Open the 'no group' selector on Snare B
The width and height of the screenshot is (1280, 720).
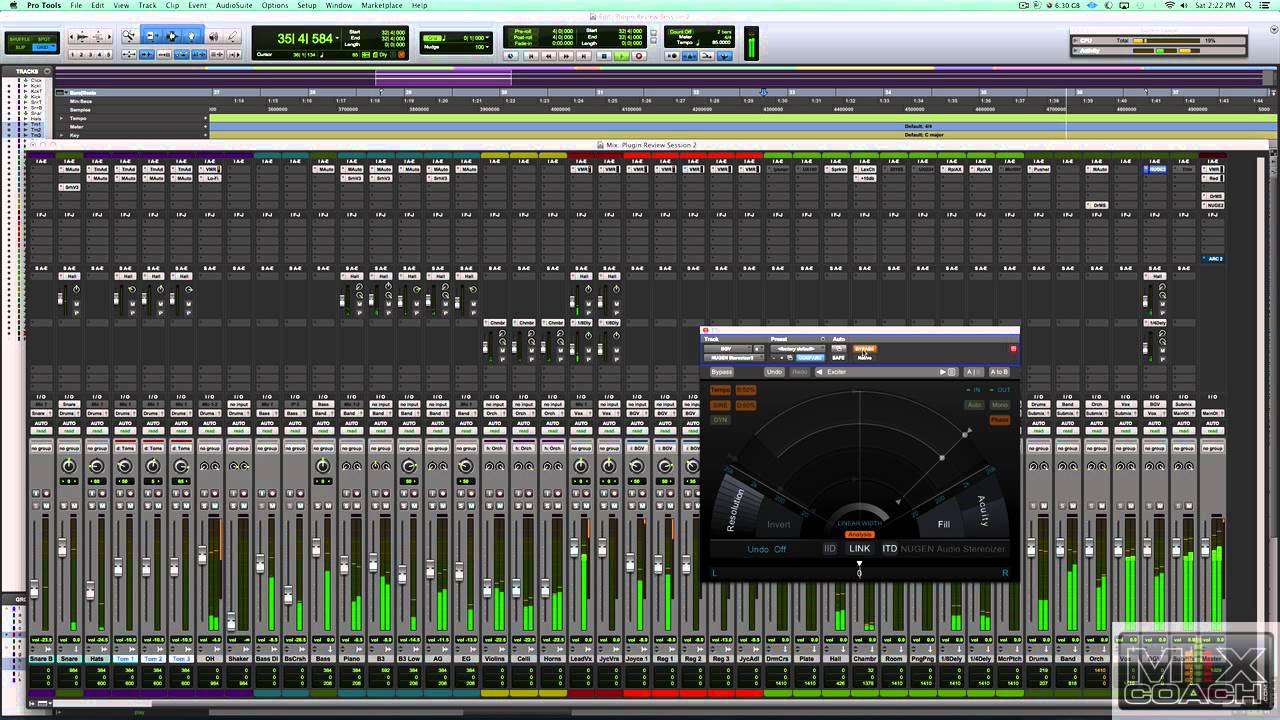[x=41, y=448]
